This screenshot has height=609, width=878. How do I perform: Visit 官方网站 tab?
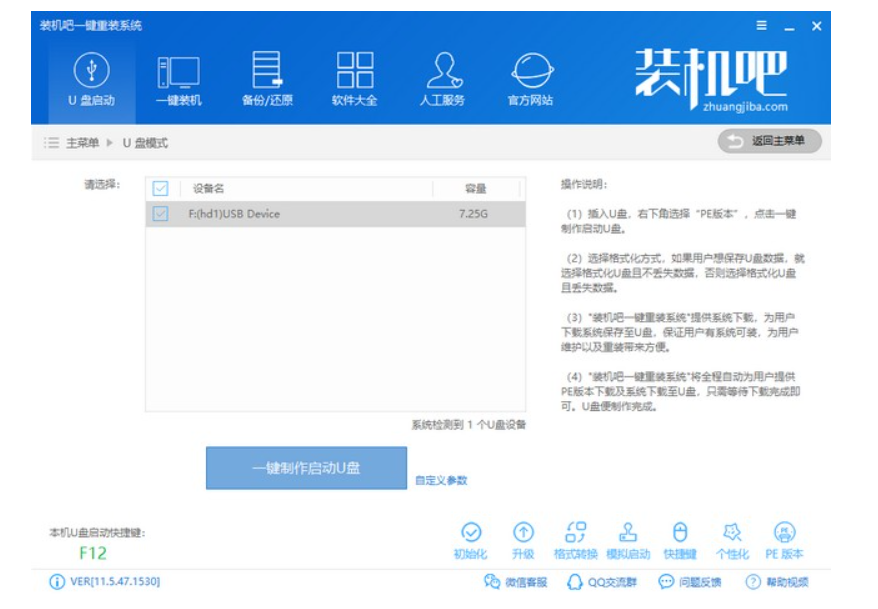(x=530, y=80)
